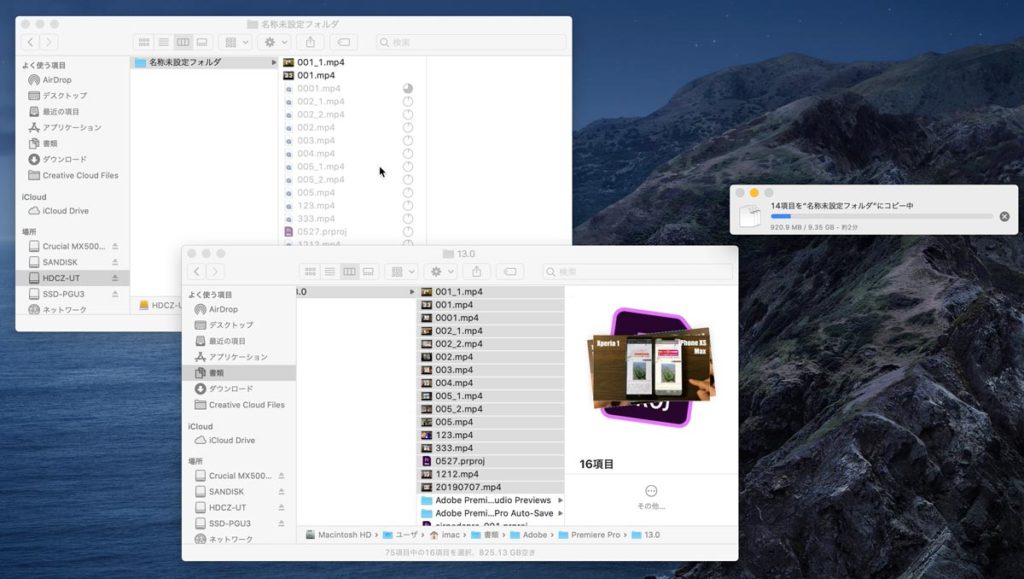The height and width of the screenshot is (579, 1024).
Task: Open group-by dropdown in 13.0 window
Action: click(x=402, y=272)
